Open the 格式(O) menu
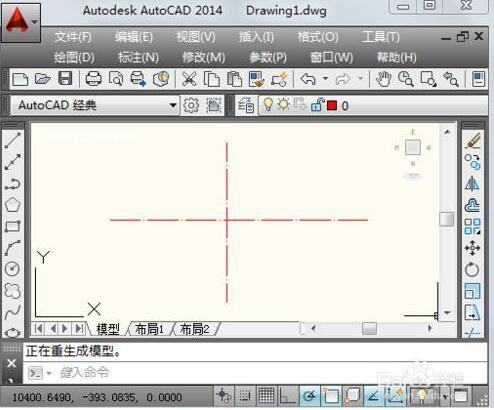The height and width of the screenshot is (410, 494). click(318, 37)
